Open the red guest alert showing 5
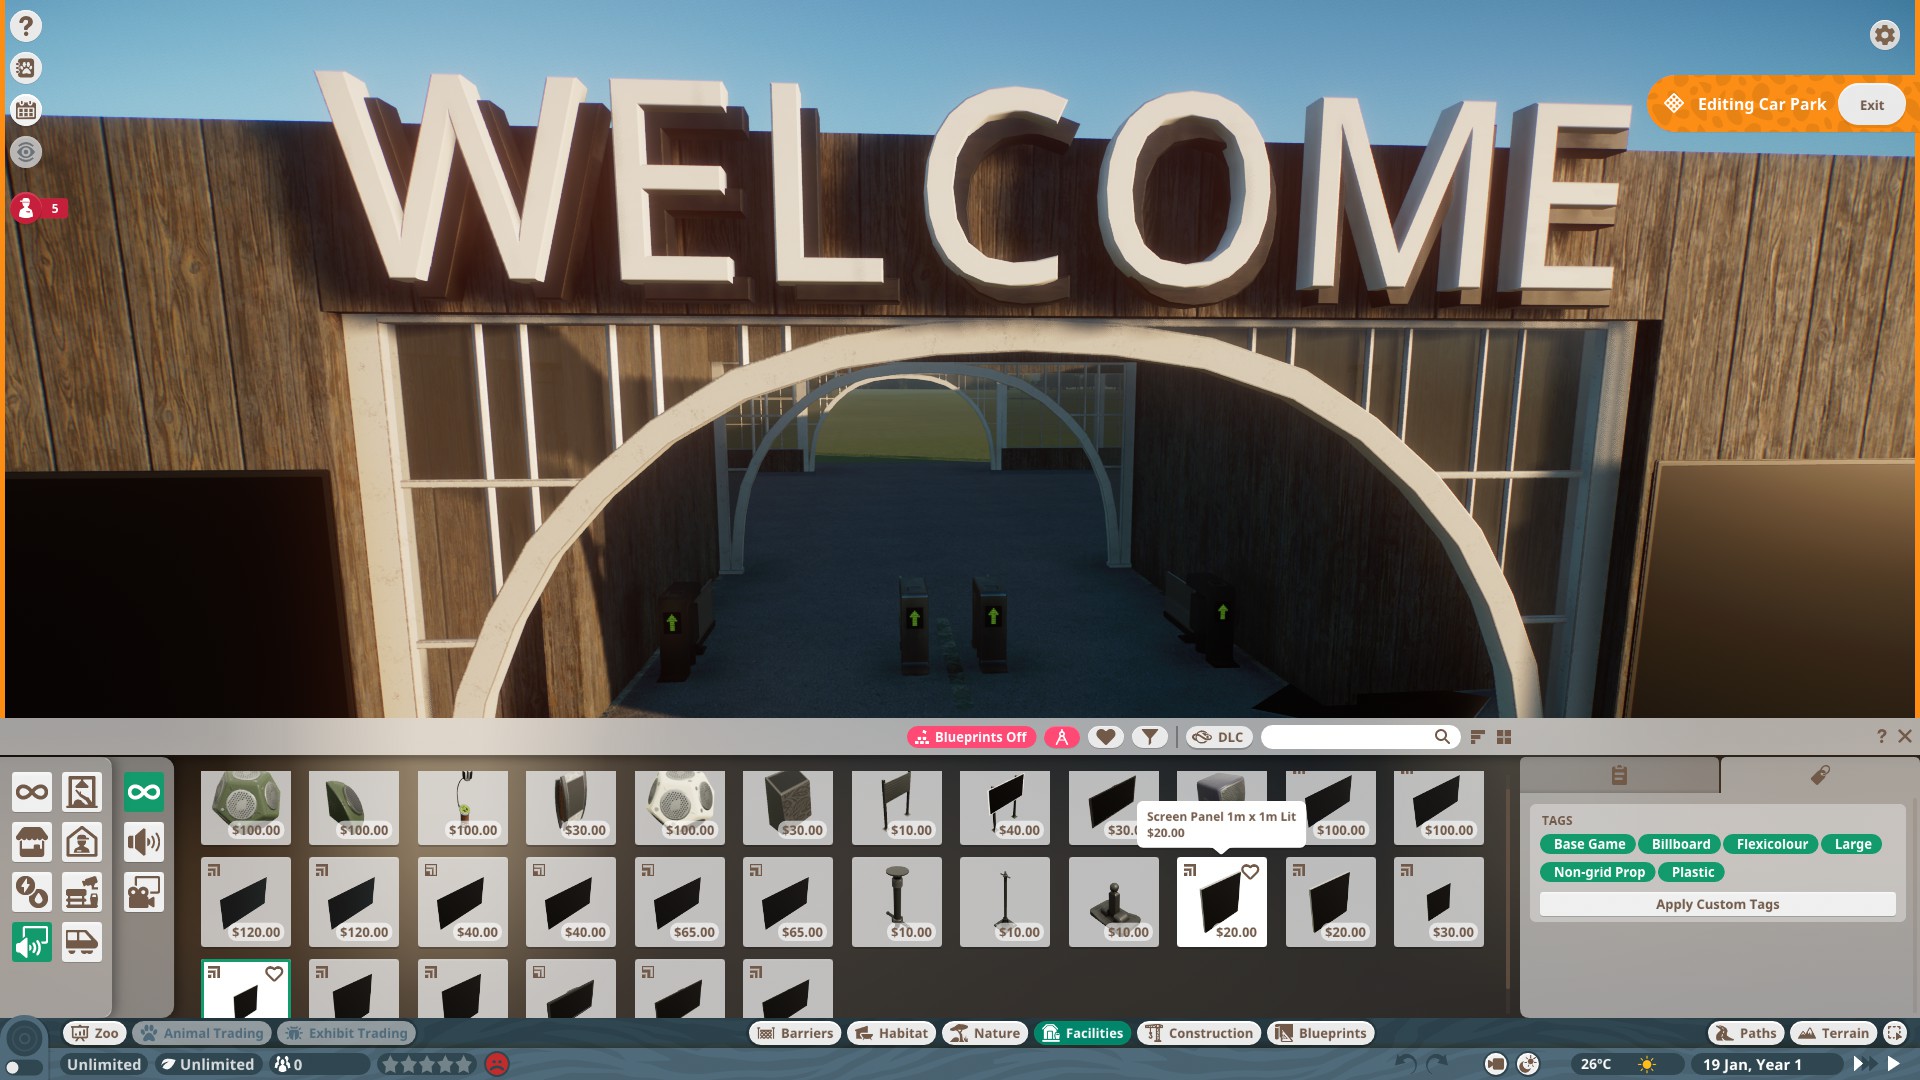This screenshot has height=1080, width=1920. 39,208
